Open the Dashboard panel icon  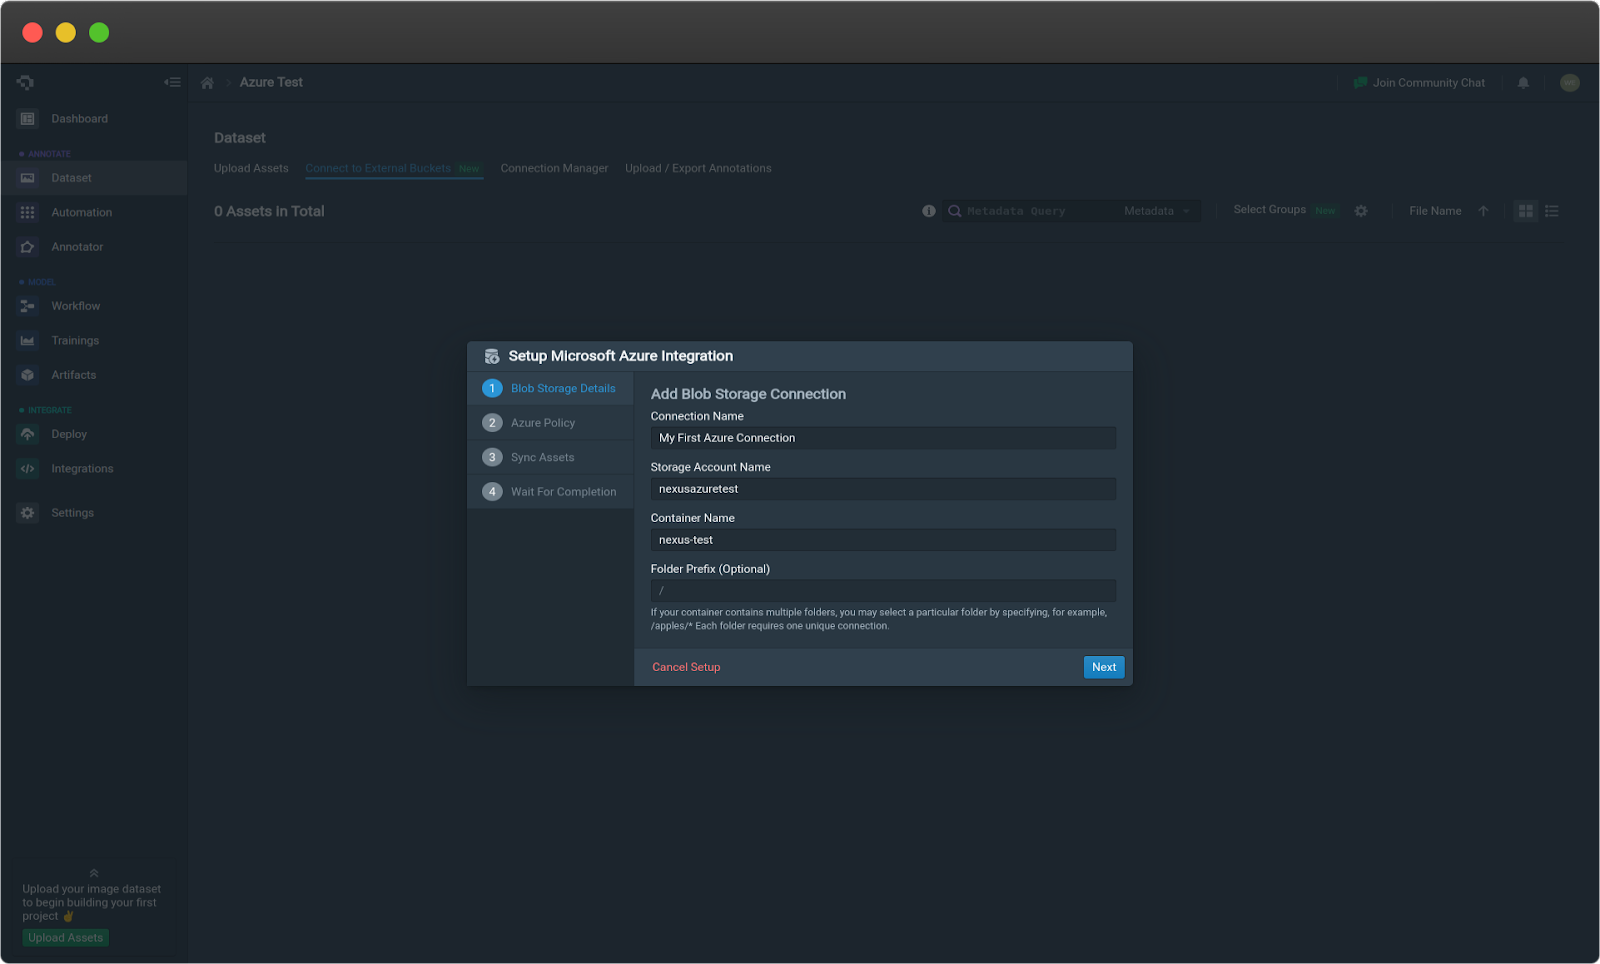click(26, 118)
